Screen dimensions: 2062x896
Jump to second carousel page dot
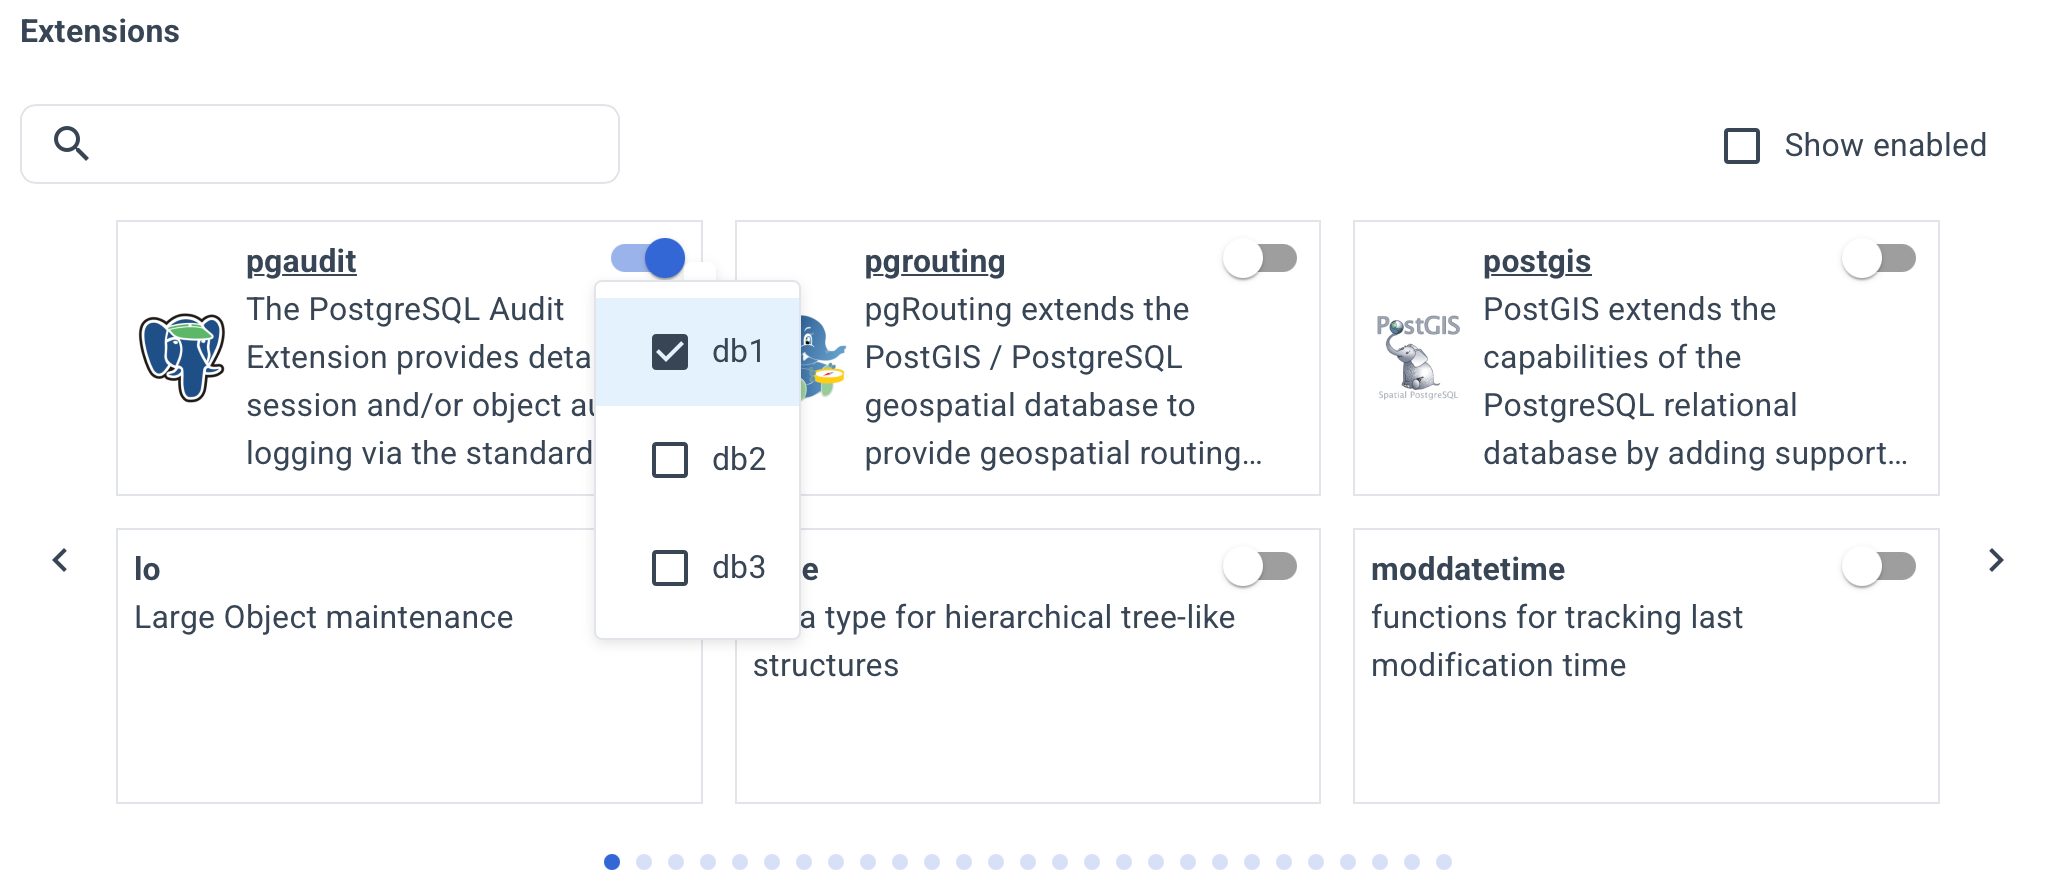(644, 862)
